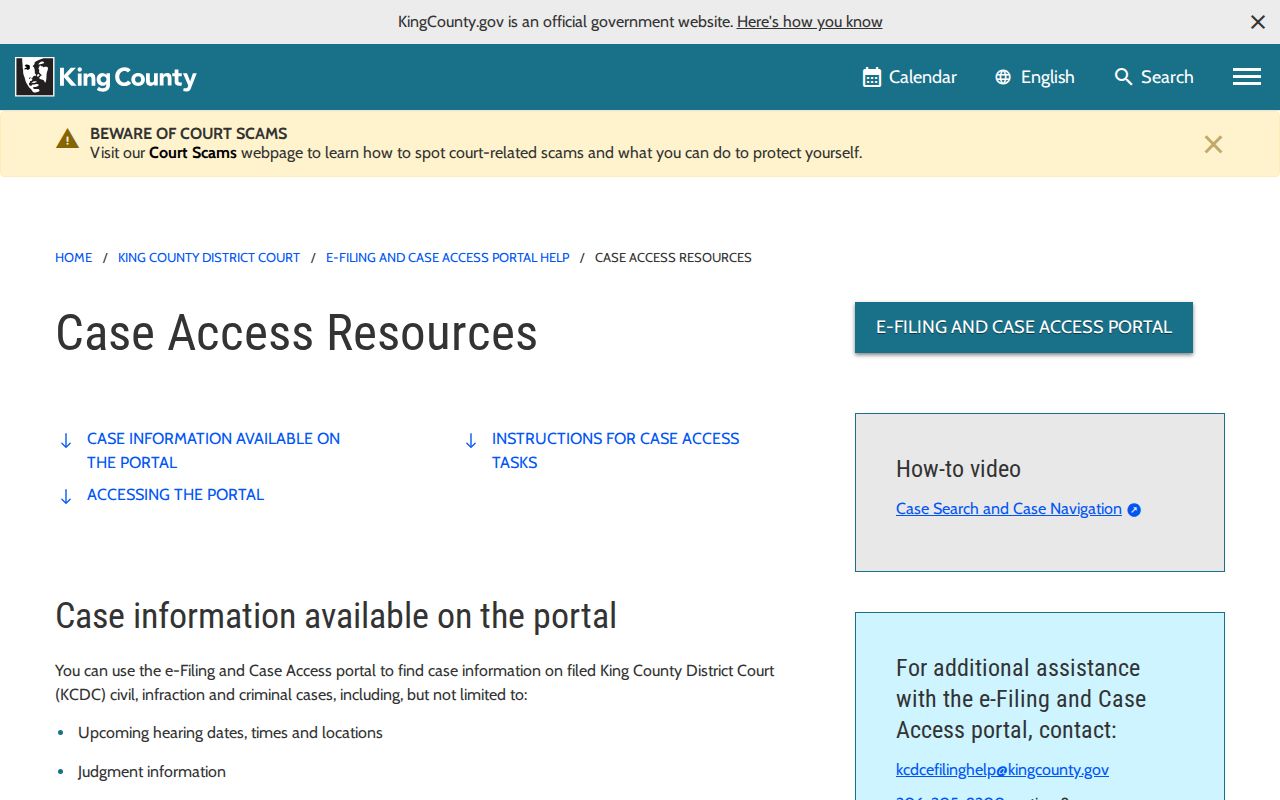Click the King County logo
Image resolution: width=1280 pixels, height=800 pixels.
(106, 77)
